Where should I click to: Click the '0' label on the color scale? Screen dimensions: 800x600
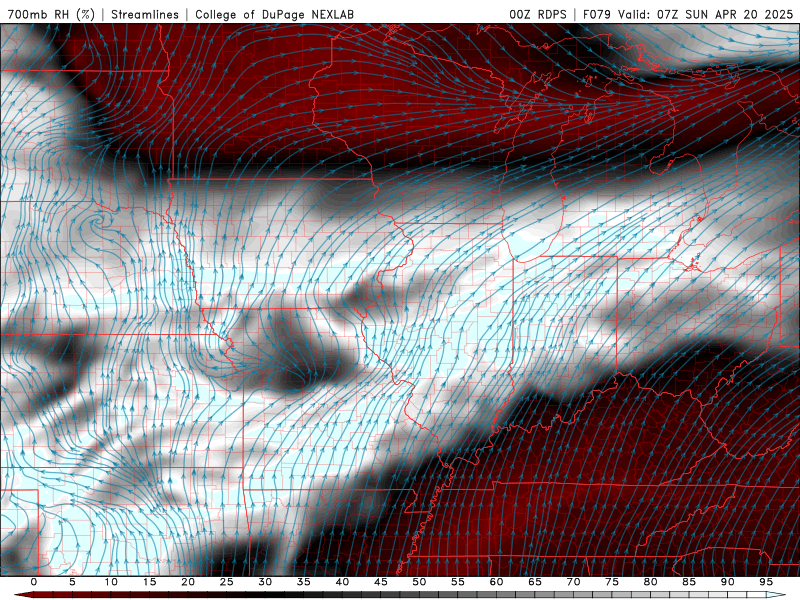(34, 582)
